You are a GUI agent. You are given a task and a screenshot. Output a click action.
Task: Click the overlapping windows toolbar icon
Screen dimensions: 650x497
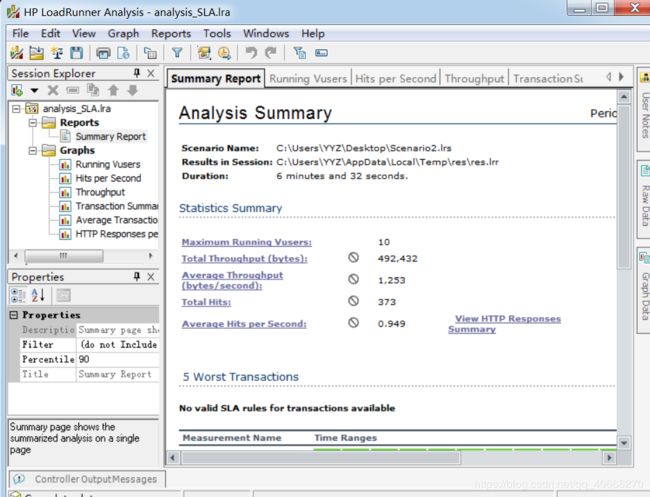click(x=150, y=53)
